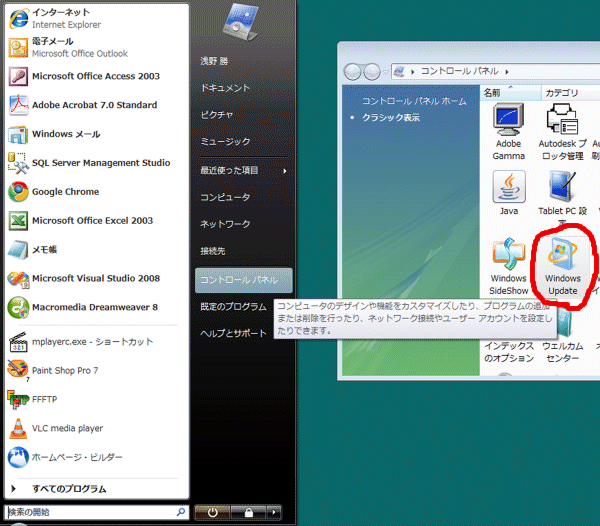Open コントロール パネル ホーム link
This screenshot has height=526, width=600.
[x=414, y=101]
